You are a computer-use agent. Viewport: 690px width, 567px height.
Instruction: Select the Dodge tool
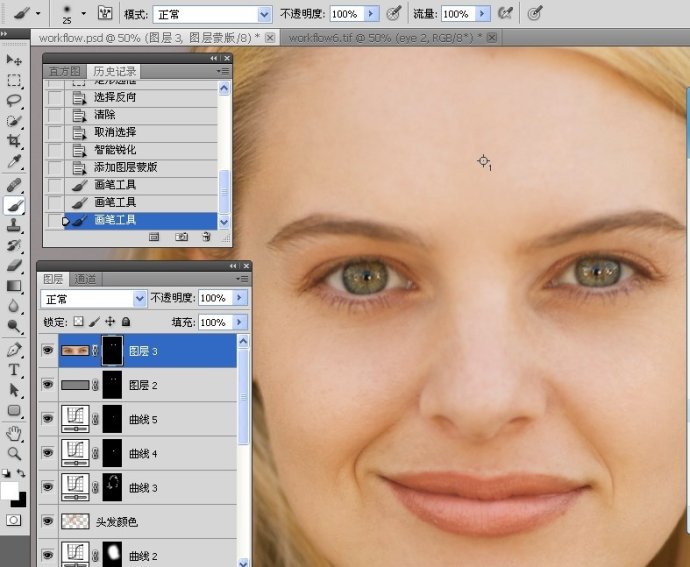click(14, 326)
